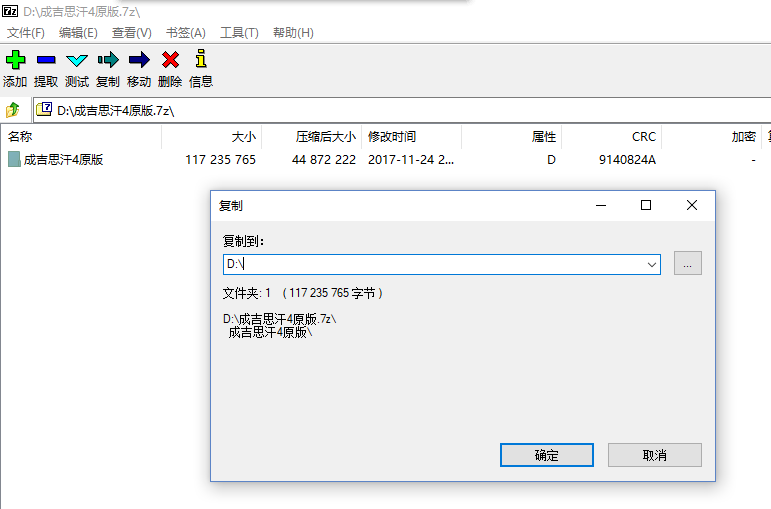Select the 成吉思汗4原版 folder row

point(64,159)
